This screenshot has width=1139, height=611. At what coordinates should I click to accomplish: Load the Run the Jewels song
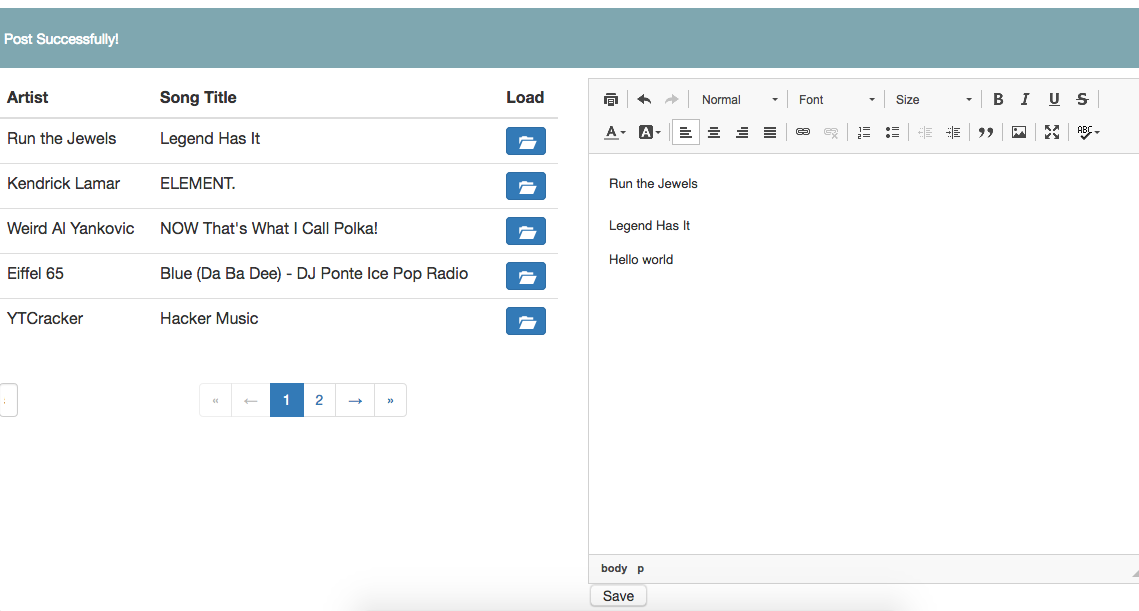[x=526, y=141]
